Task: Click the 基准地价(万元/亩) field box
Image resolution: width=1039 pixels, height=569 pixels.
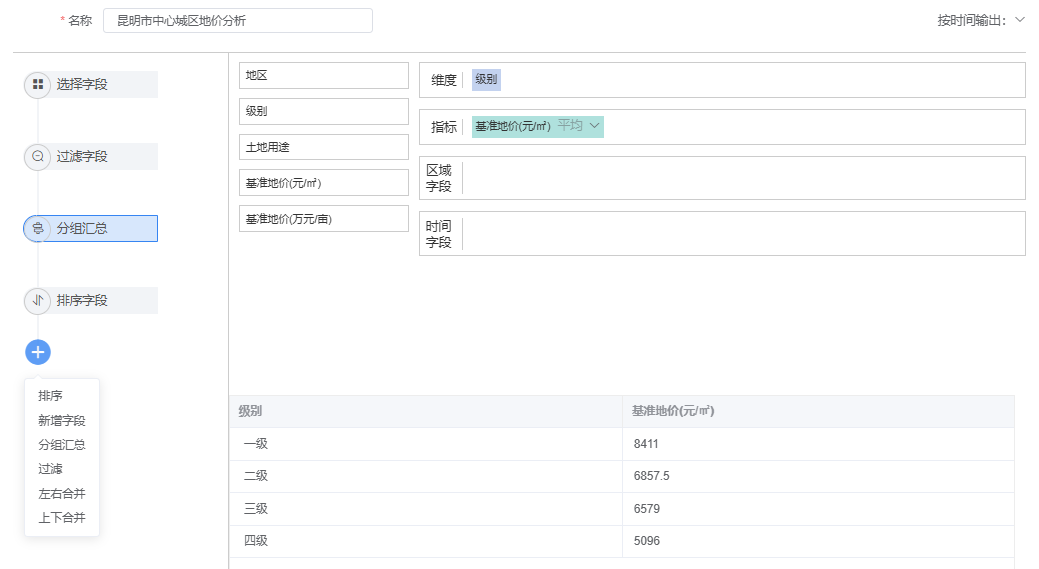Action: (x=323, y=219)
